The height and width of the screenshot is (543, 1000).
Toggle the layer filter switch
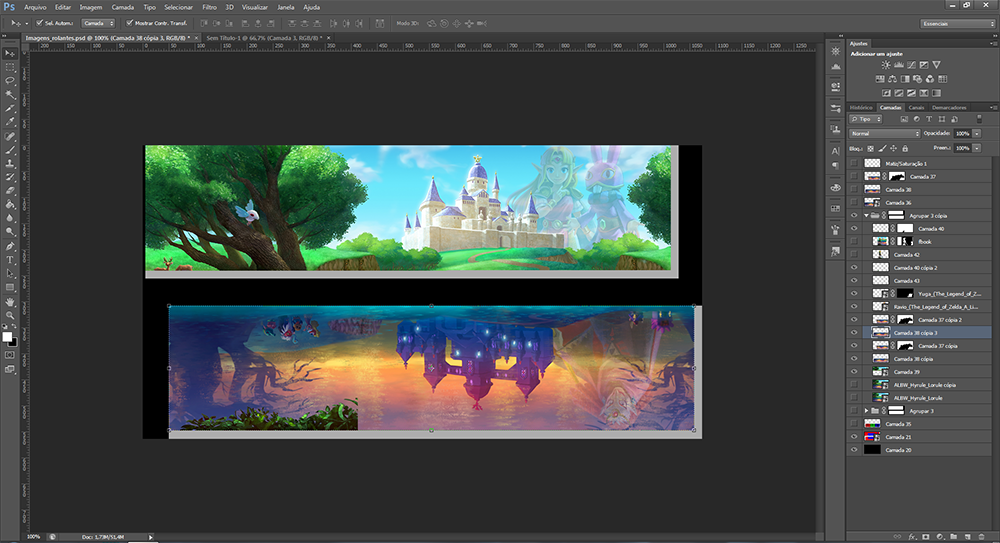pyautogui.click(x=979, y=119)
